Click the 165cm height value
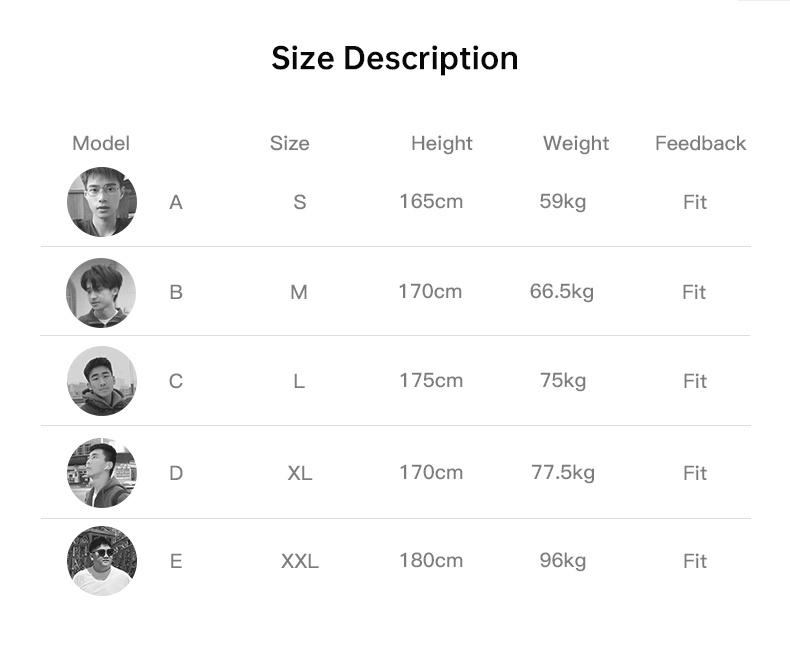The image size is (790, 659). pyautogui.click(x=431, y=201)
